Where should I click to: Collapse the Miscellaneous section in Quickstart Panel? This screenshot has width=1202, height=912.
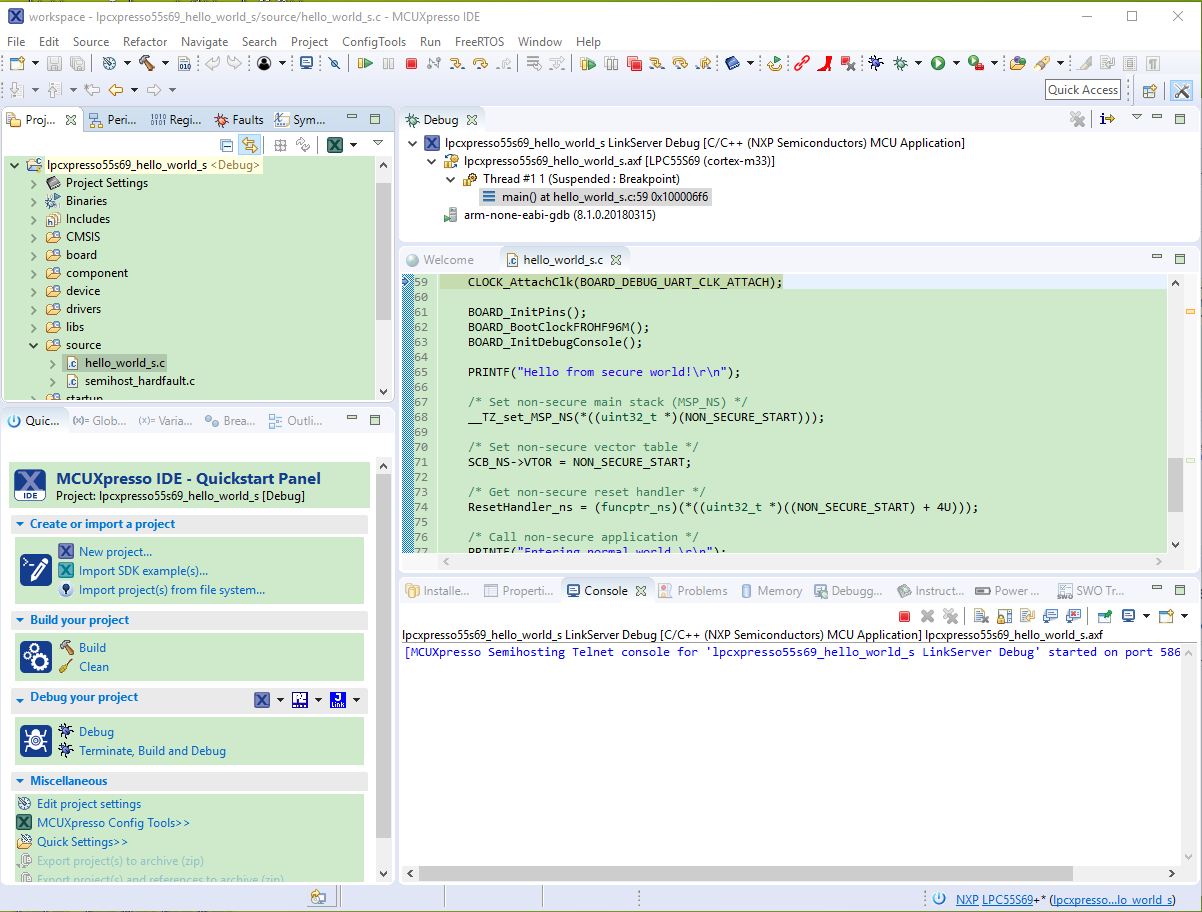21,781
